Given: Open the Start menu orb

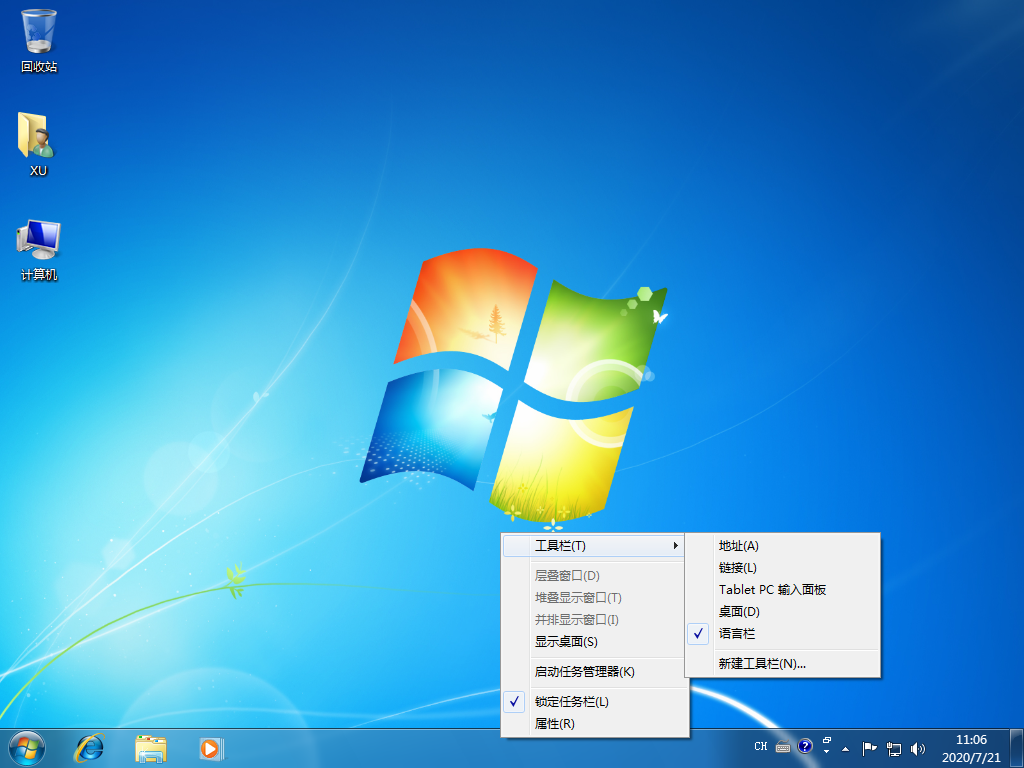Looking at the screenshot, I should (26, 747).
